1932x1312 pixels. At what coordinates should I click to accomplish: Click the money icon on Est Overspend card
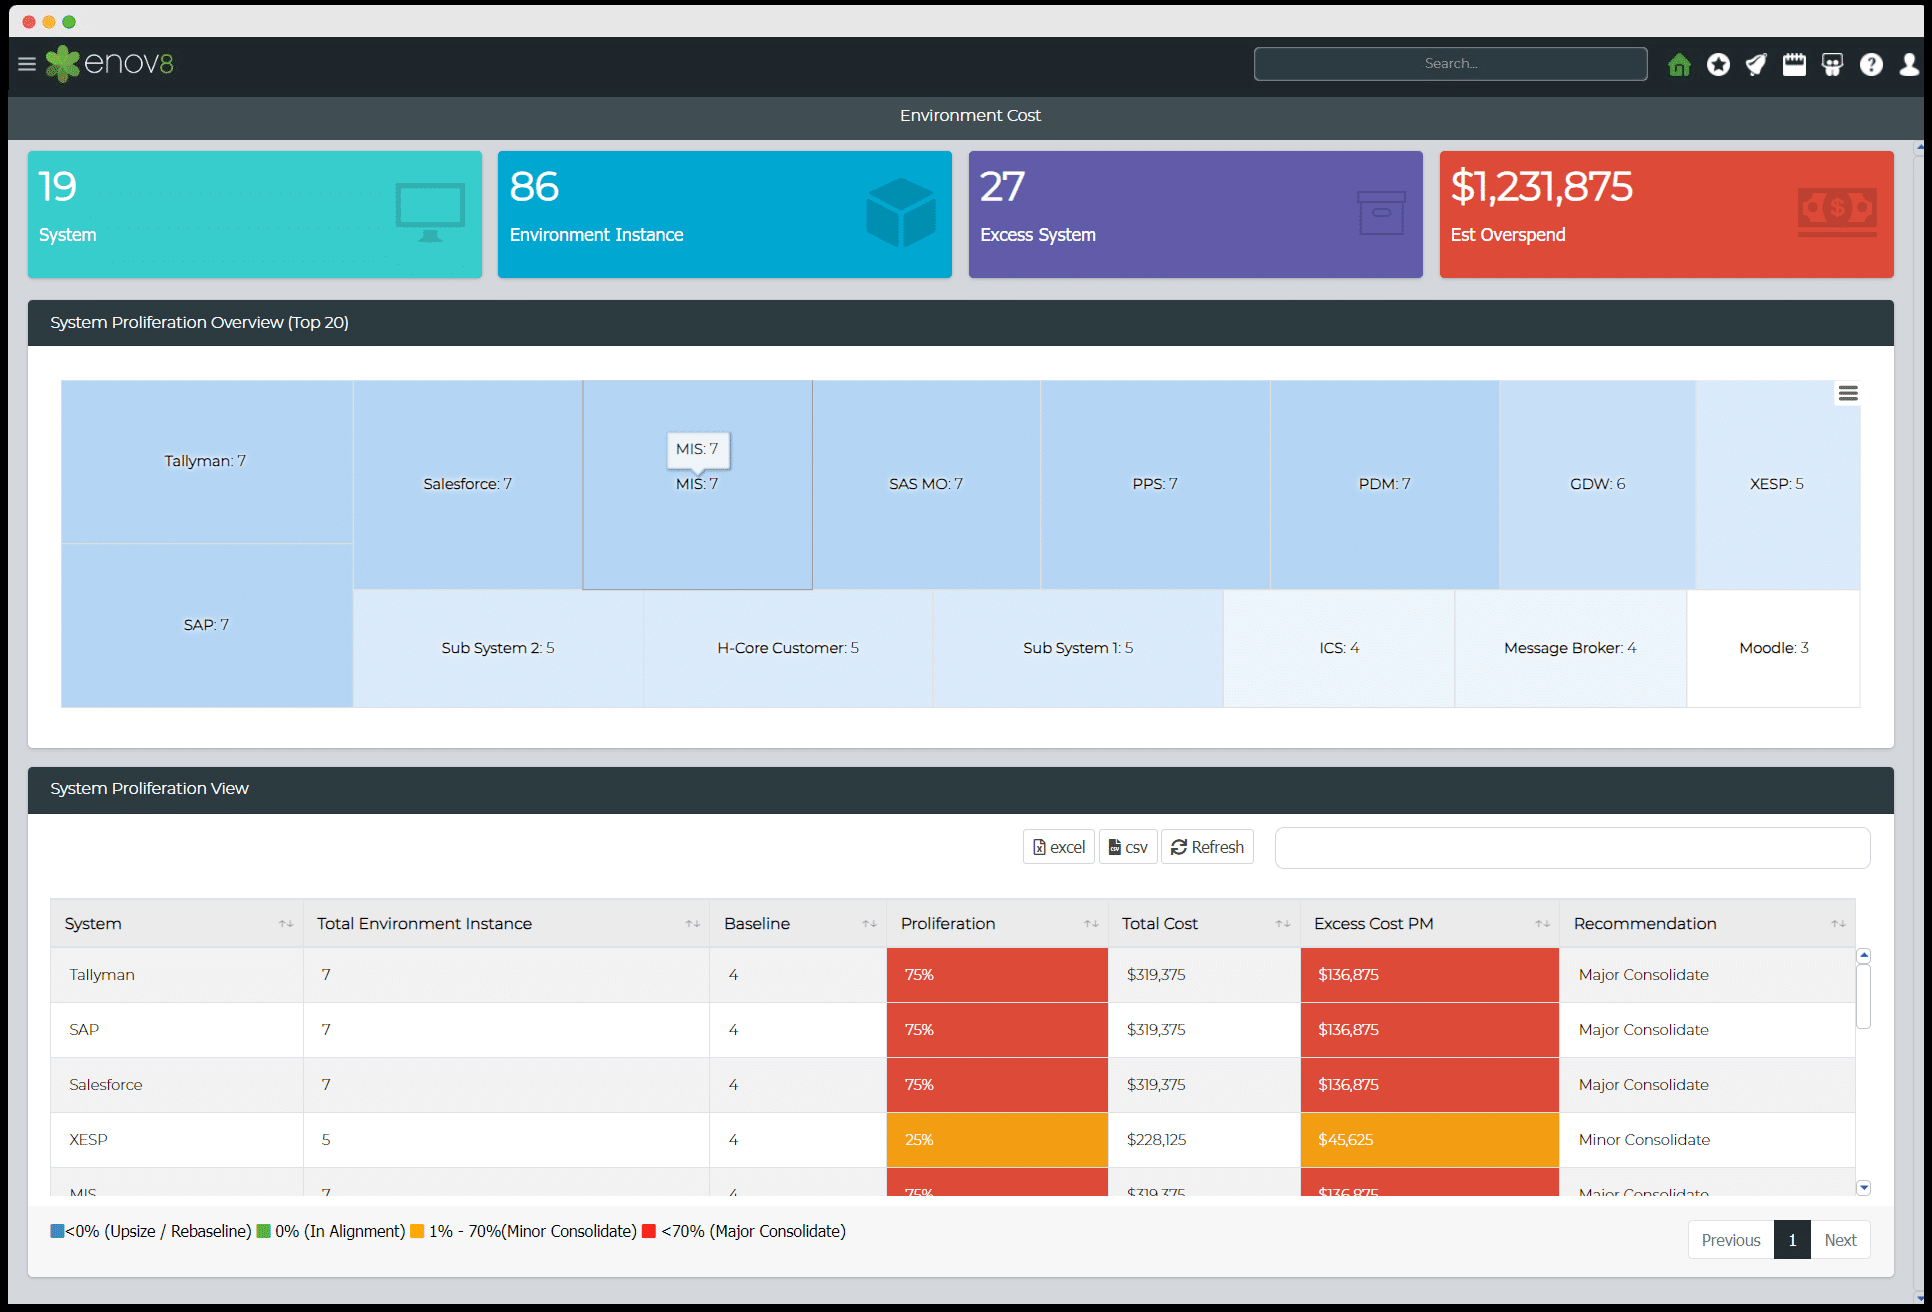[x=1837, y=212]
